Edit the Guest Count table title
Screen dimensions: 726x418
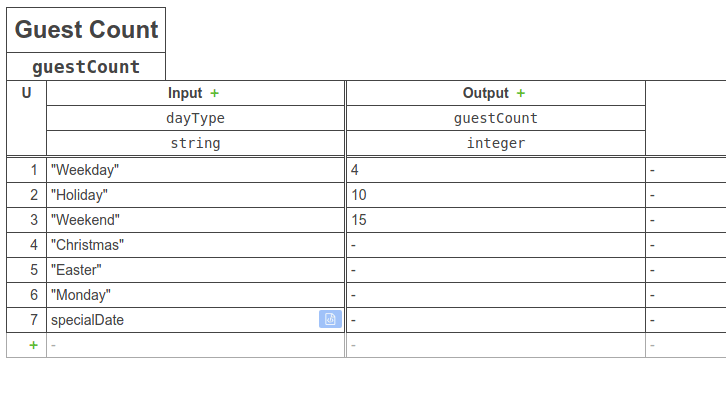[x=86, y=30]
